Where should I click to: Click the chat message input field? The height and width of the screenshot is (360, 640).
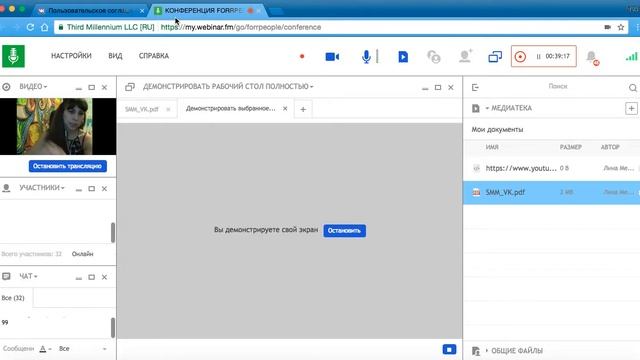(x=18, y=349)
